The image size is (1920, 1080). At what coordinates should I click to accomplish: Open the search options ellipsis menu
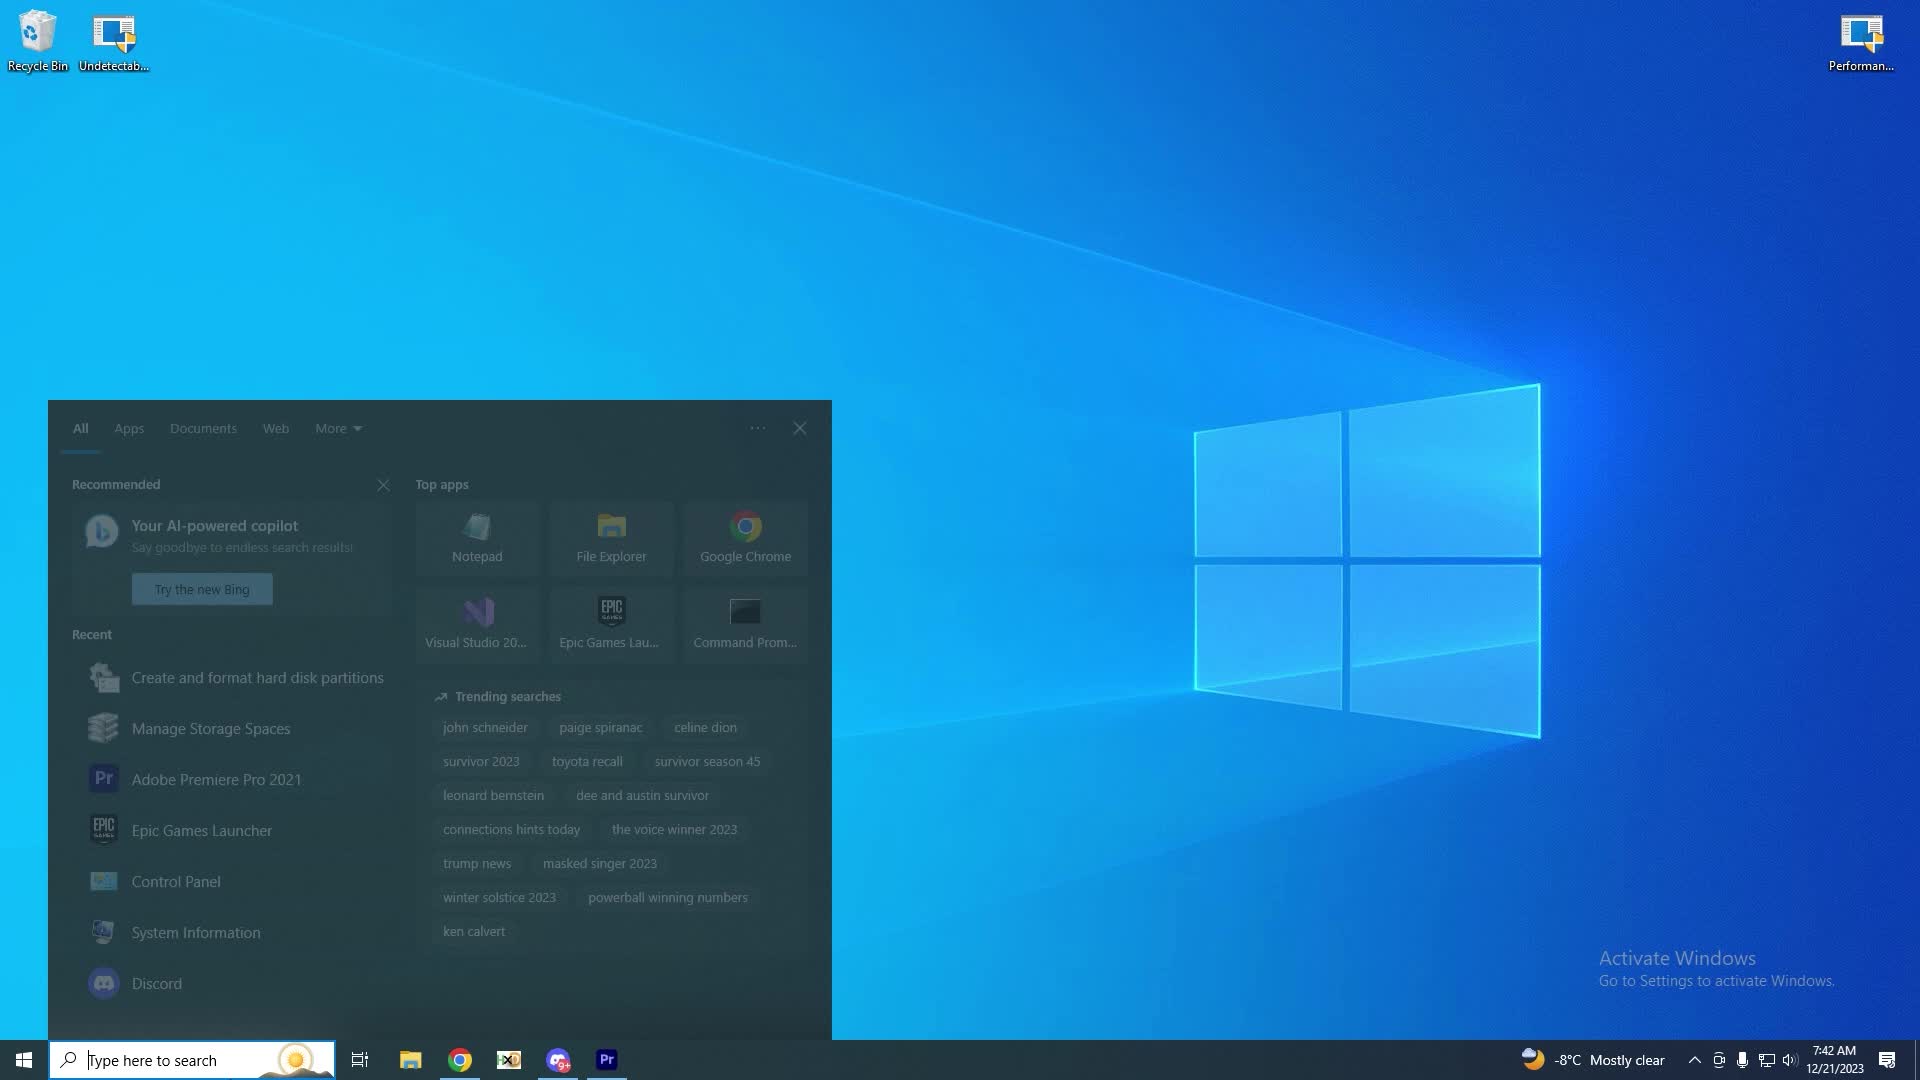[757, 428]
